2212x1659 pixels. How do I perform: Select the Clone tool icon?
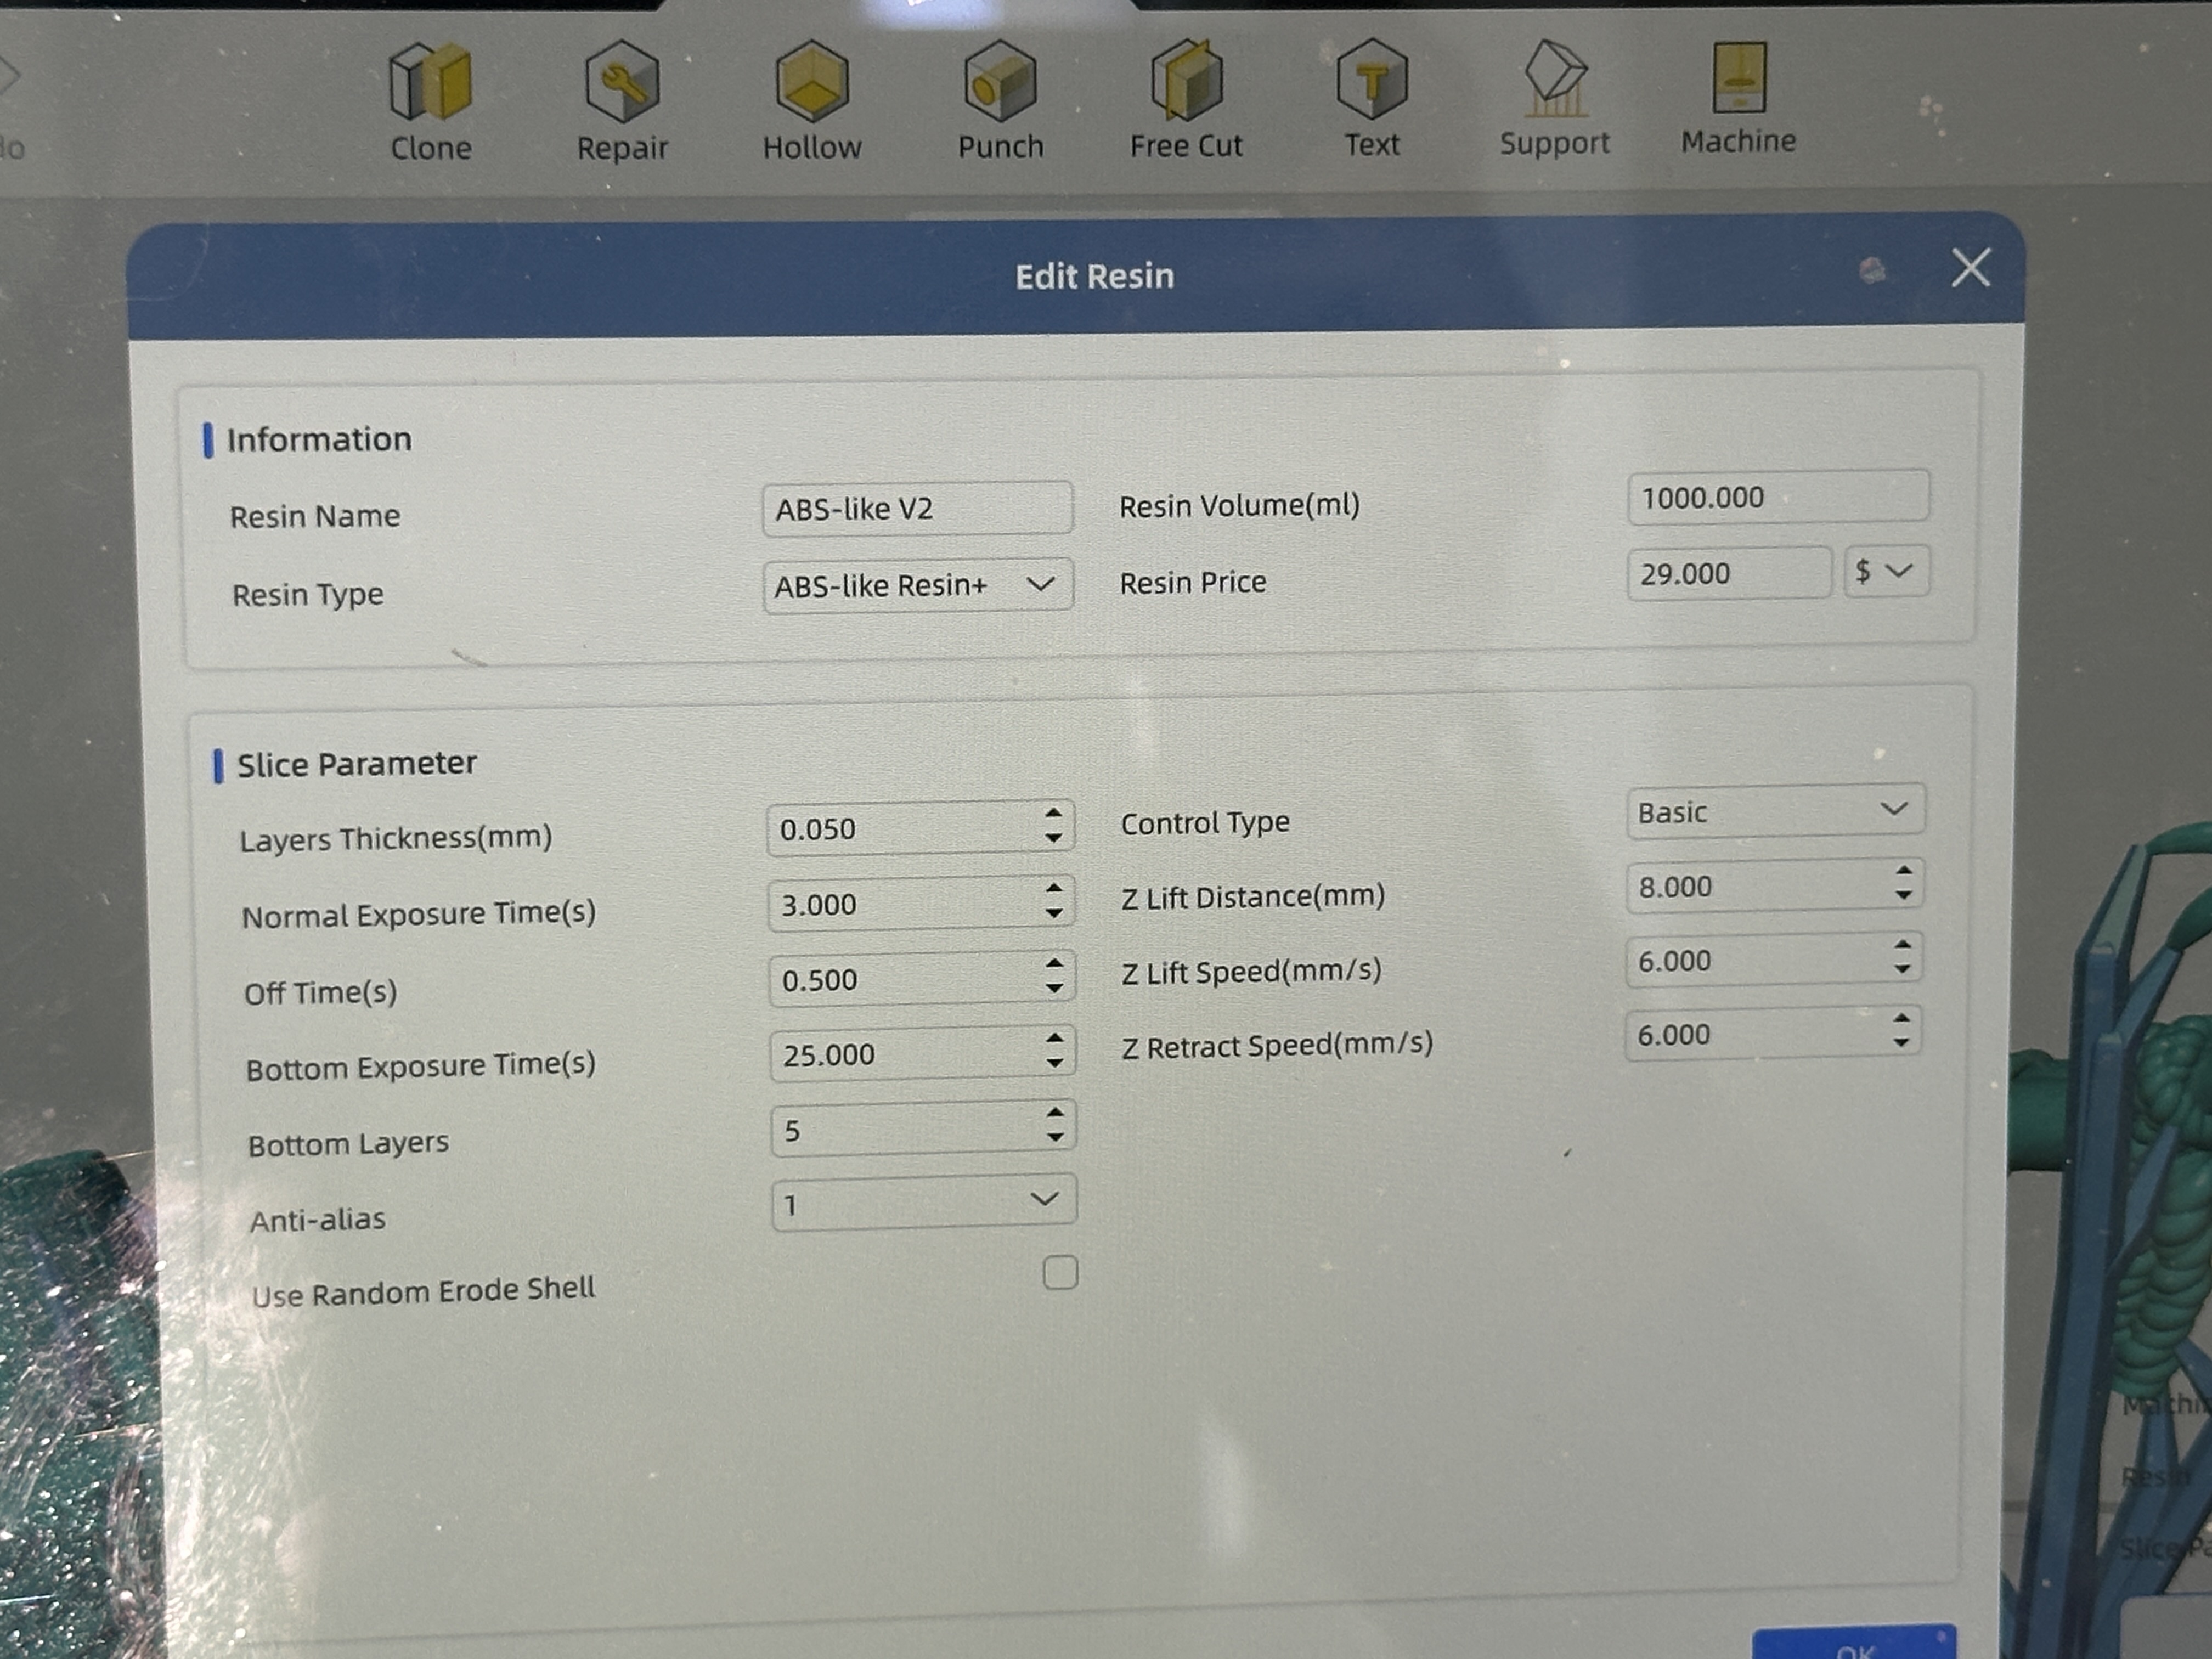[430, 81]
